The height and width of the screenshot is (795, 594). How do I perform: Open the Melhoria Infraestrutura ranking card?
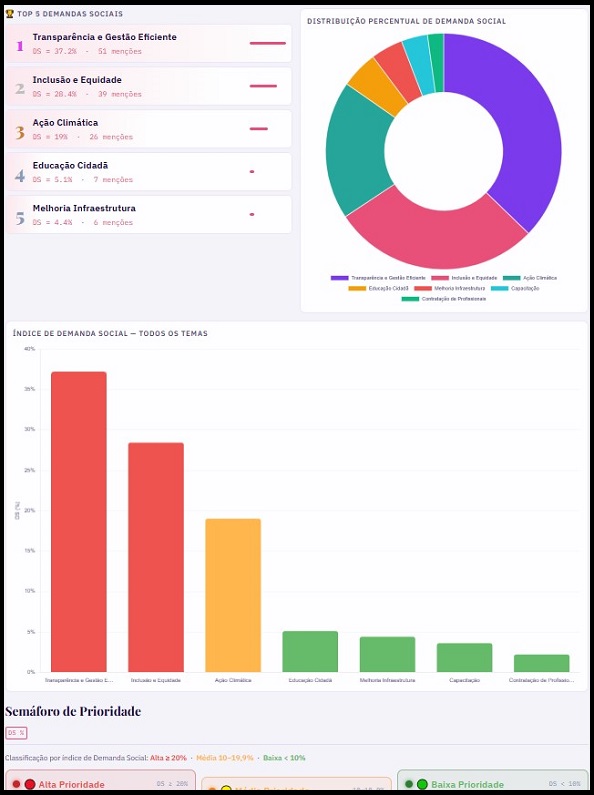point(148,214)
